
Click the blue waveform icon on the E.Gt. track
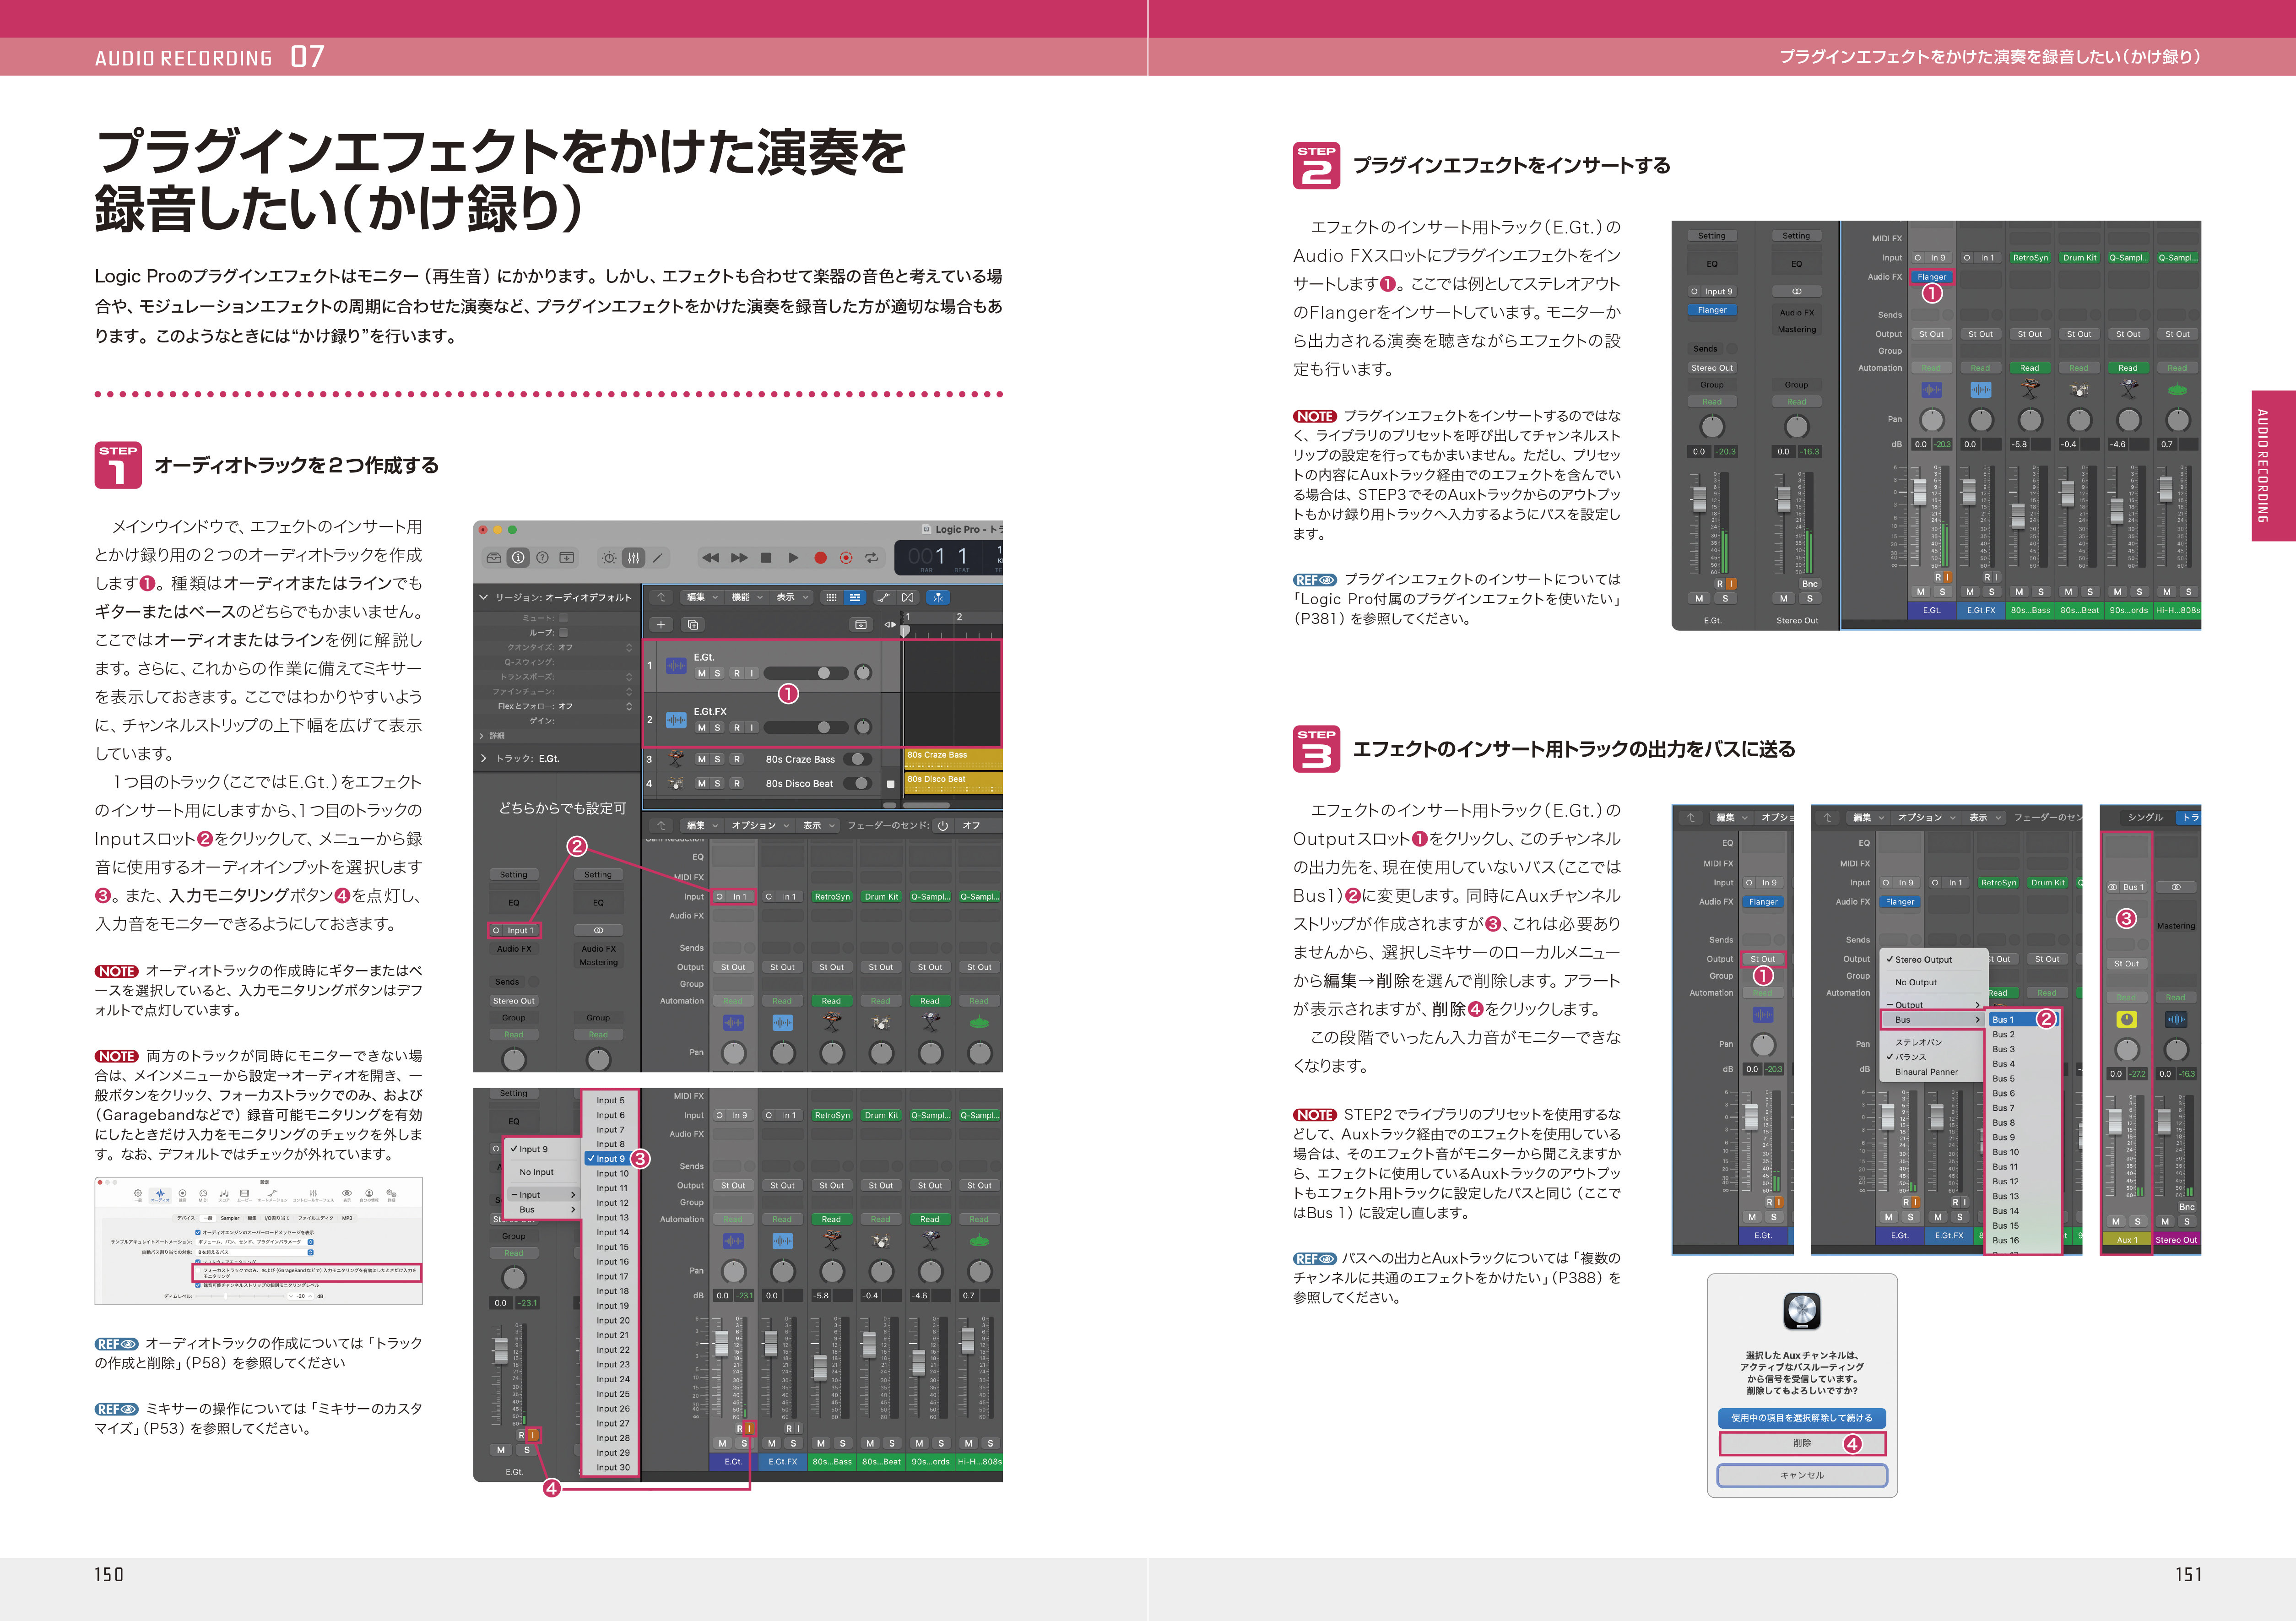676,666
